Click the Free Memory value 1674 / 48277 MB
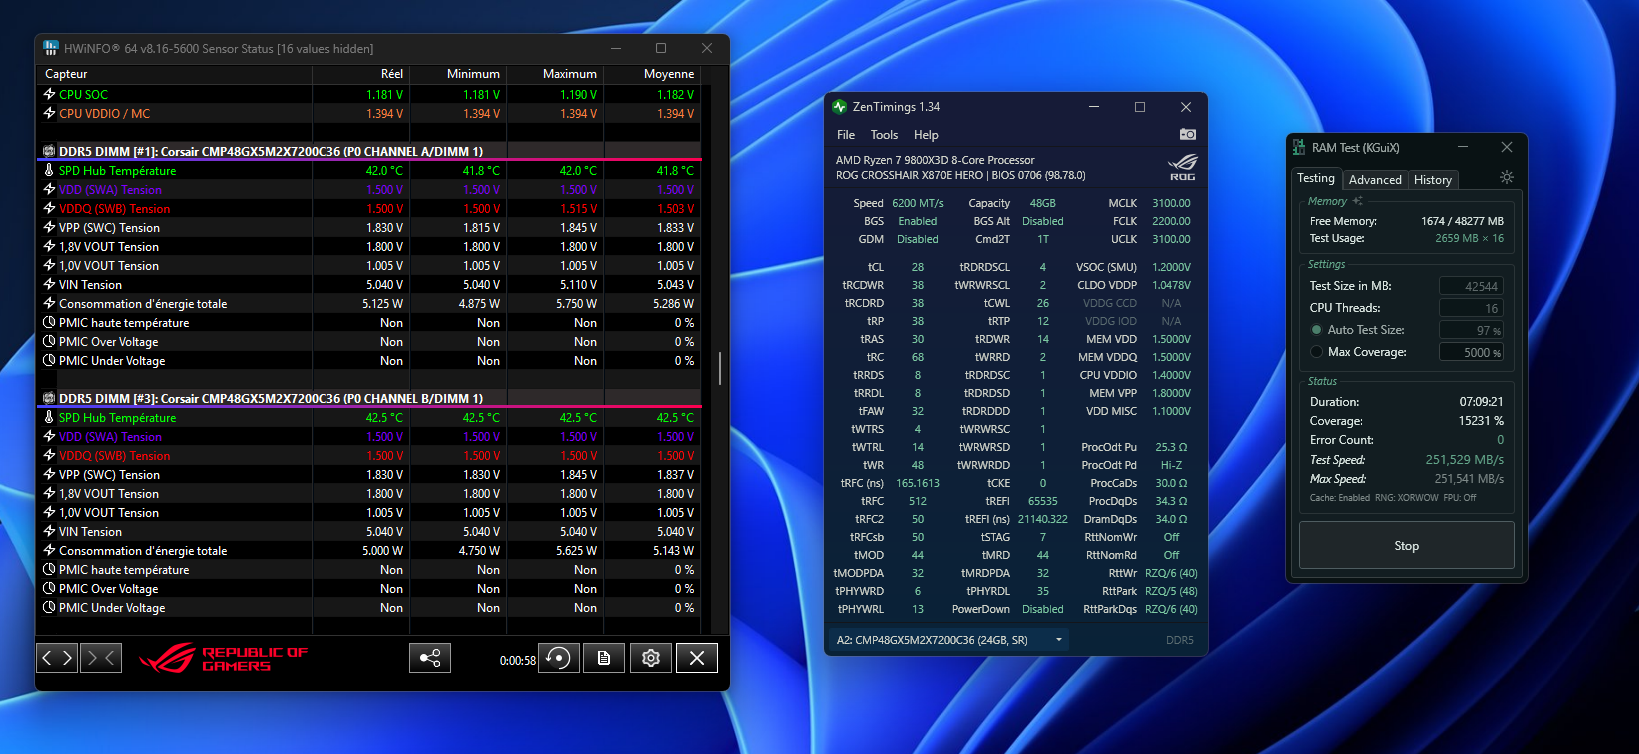This screenshot has width=1639, height=754. tap(1462, 221)
